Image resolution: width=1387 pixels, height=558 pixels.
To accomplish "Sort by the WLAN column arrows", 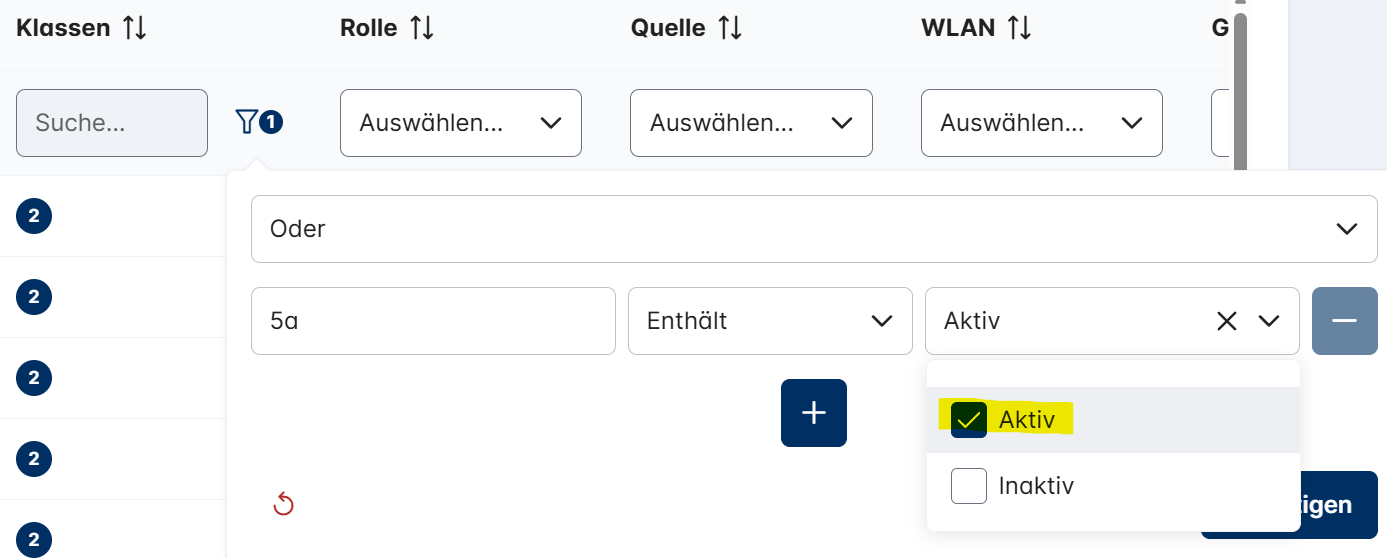I will click(1019, 28).
